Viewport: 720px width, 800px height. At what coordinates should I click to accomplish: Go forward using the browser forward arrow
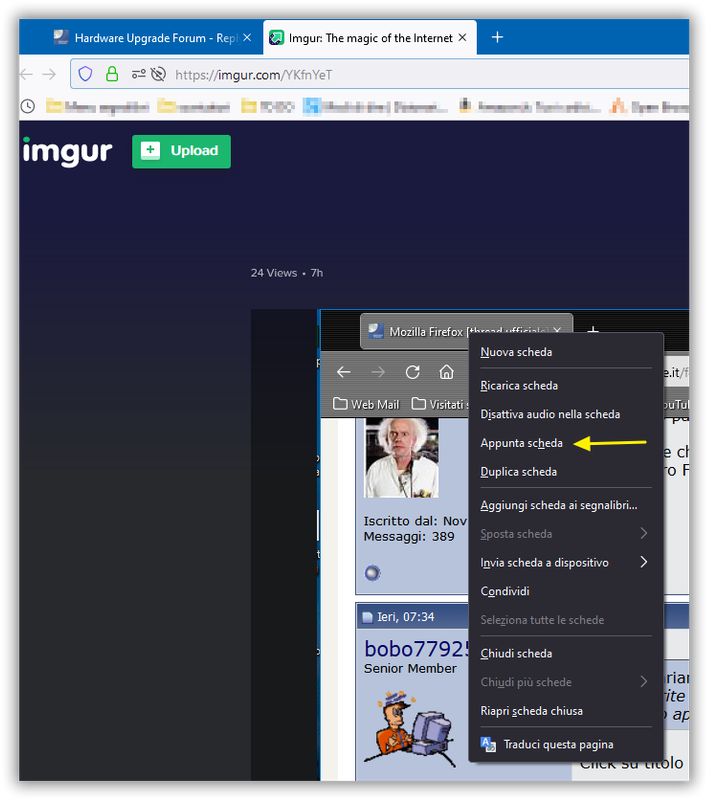(x=49, y=74)
